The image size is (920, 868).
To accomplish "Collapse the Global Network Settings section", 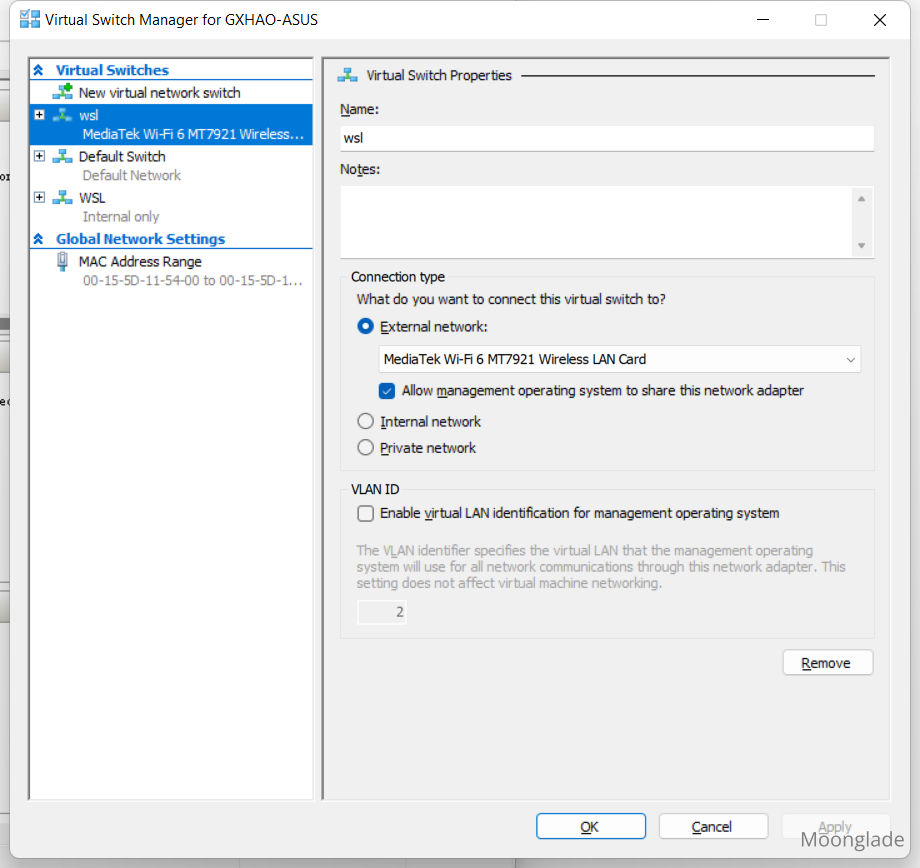I will [x=39, y=239].
